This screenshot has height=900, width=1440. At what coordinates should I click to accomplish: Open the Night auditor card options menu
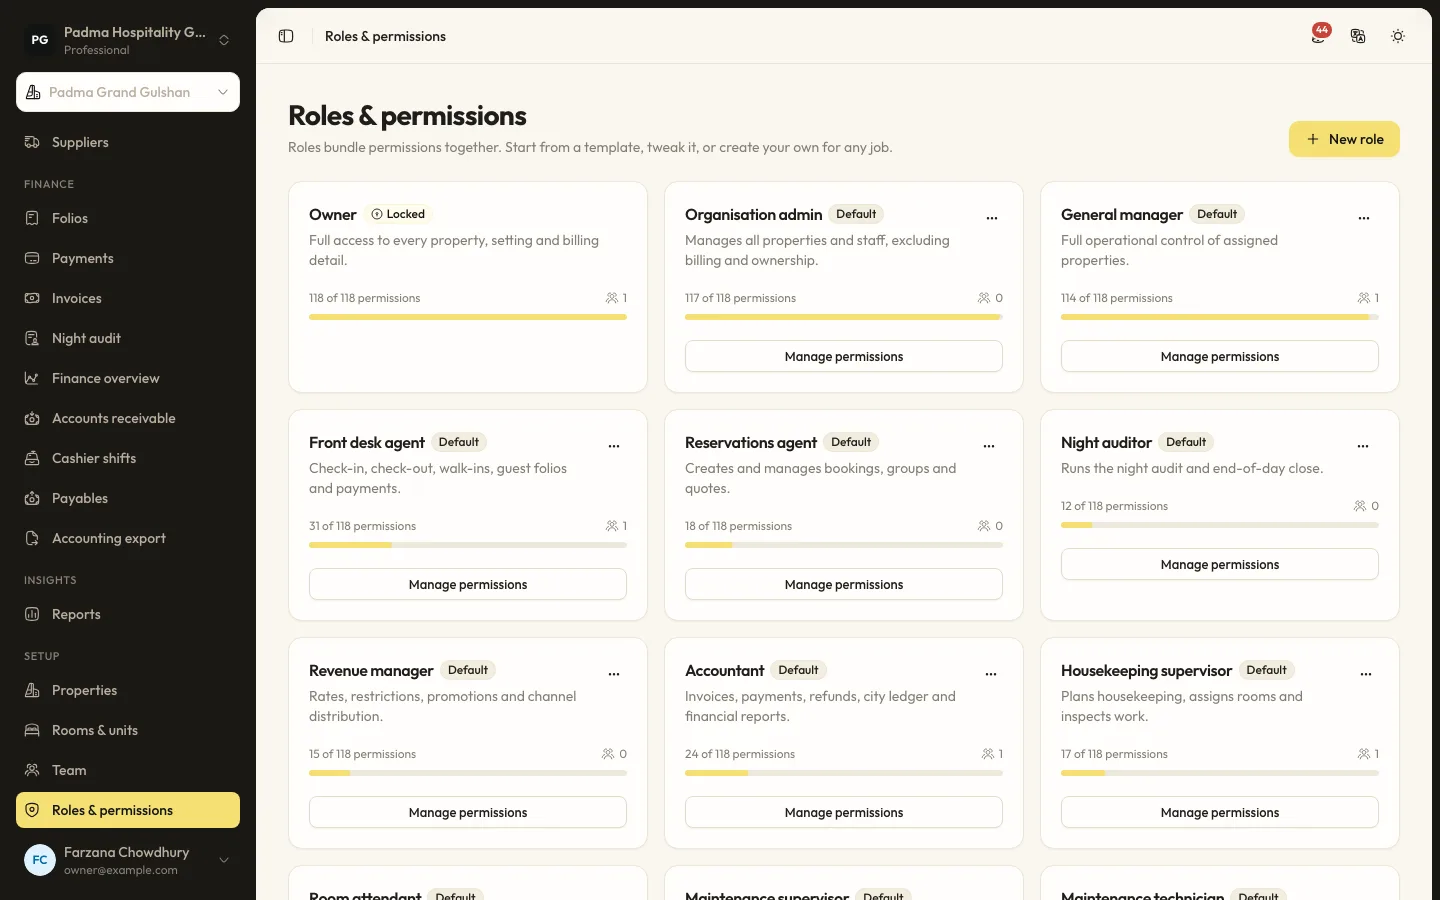[1363, 445]
